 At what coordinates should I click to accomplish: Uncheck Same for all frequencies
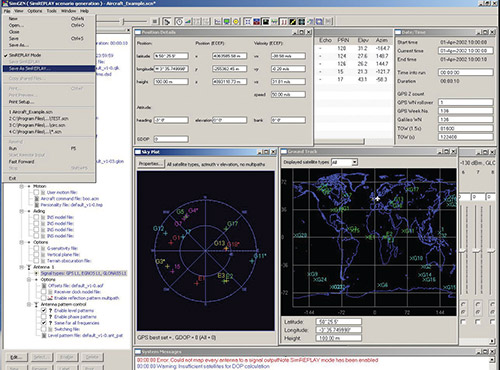tap(44, 323)
